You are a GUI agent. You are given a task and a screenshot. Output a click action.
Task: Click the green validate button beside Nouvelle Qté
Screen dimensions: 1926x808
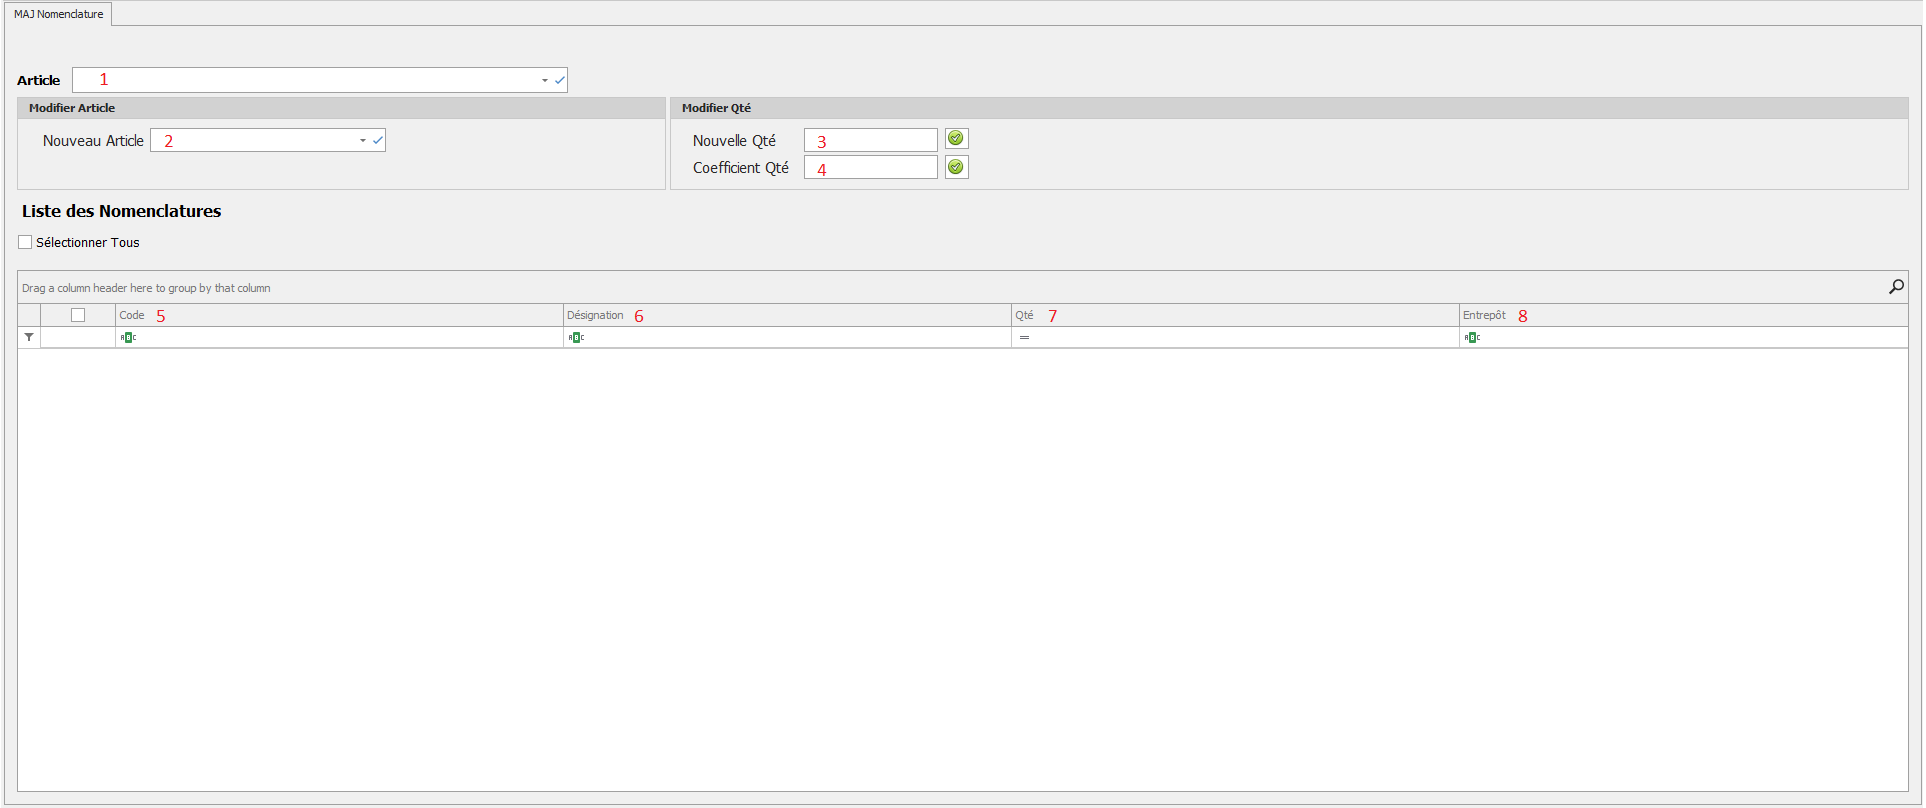pos(956,139)
